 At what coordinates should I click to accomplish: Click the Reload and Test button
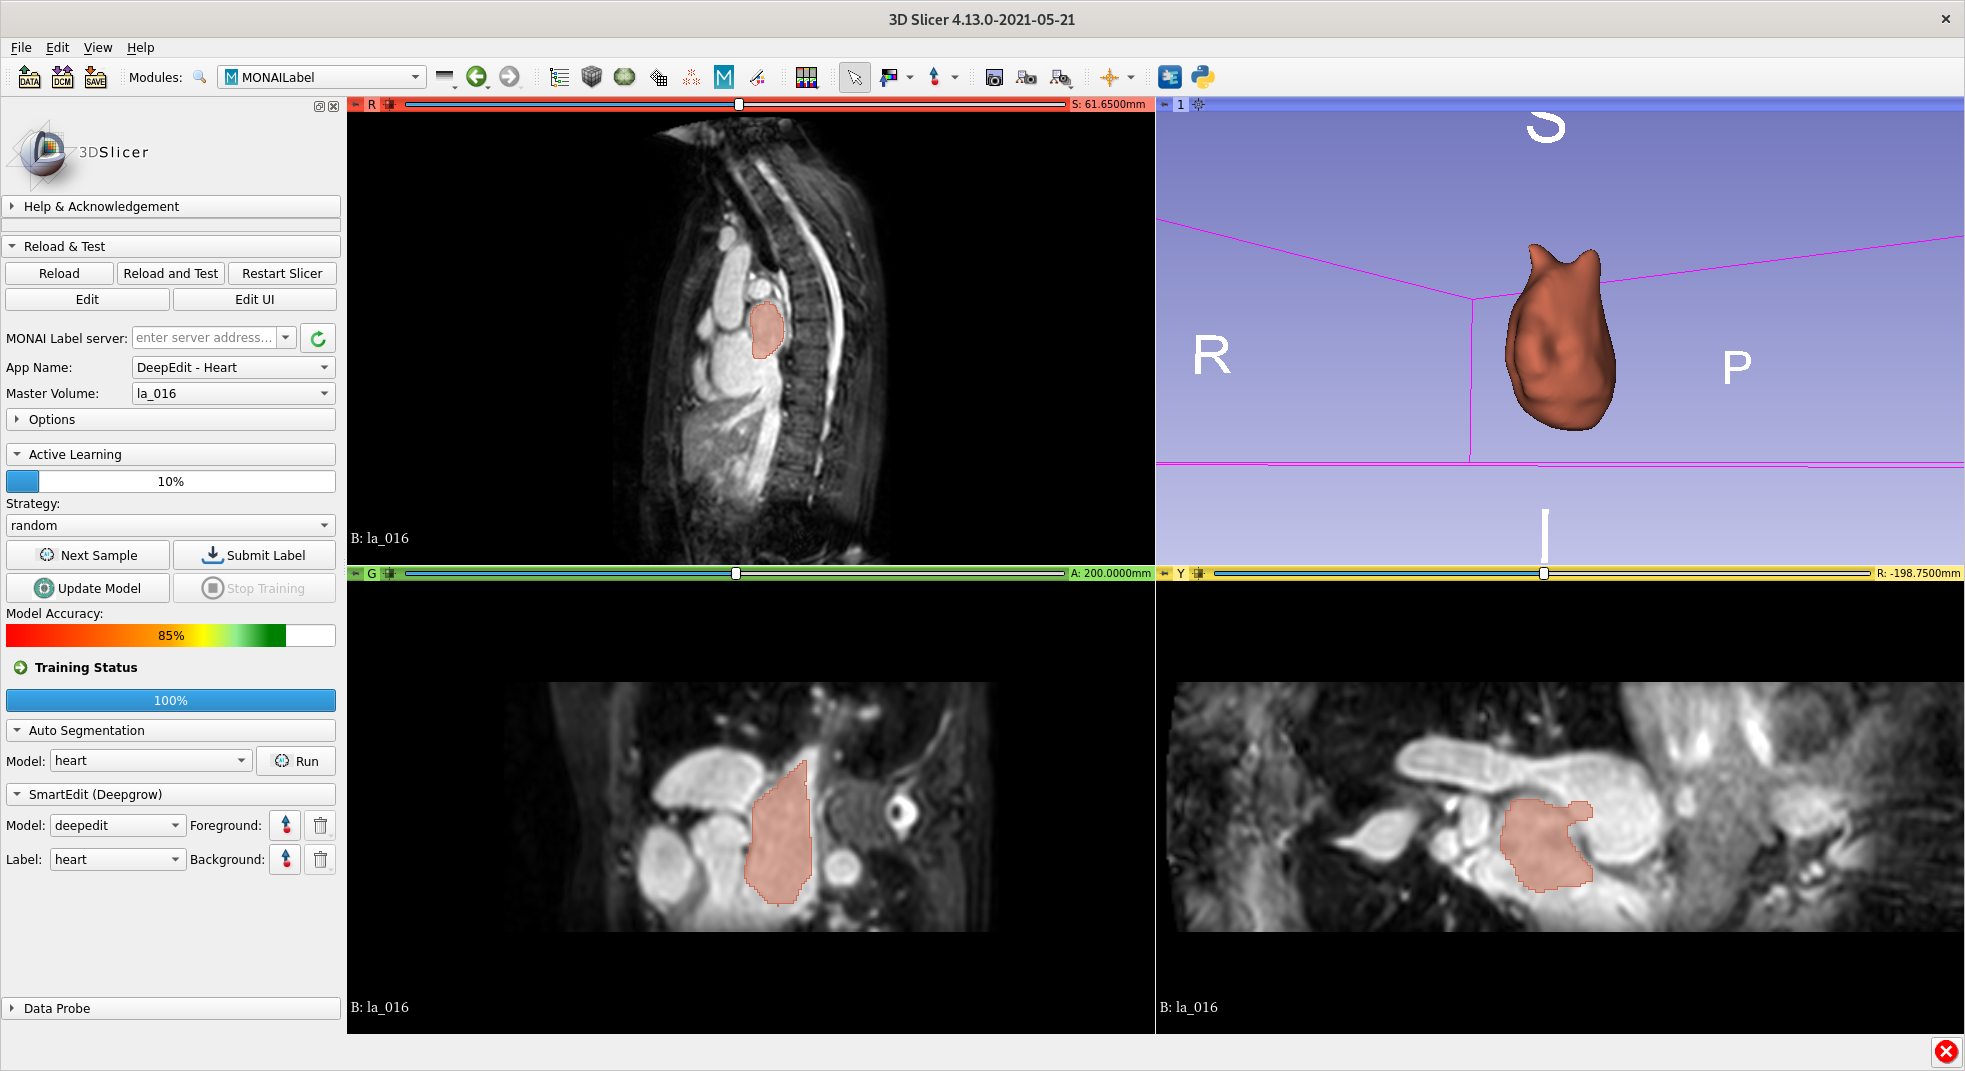[x=170, y=273]
